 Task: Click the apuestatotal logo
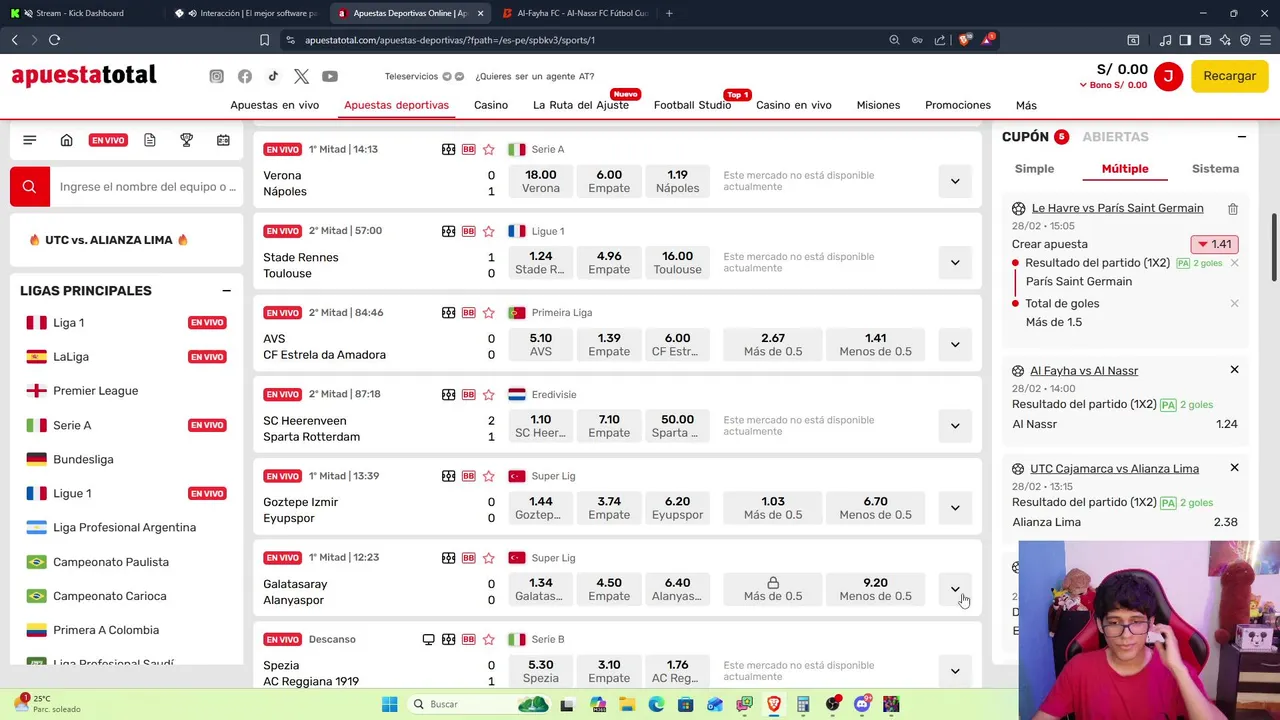(x=84, y=76)
